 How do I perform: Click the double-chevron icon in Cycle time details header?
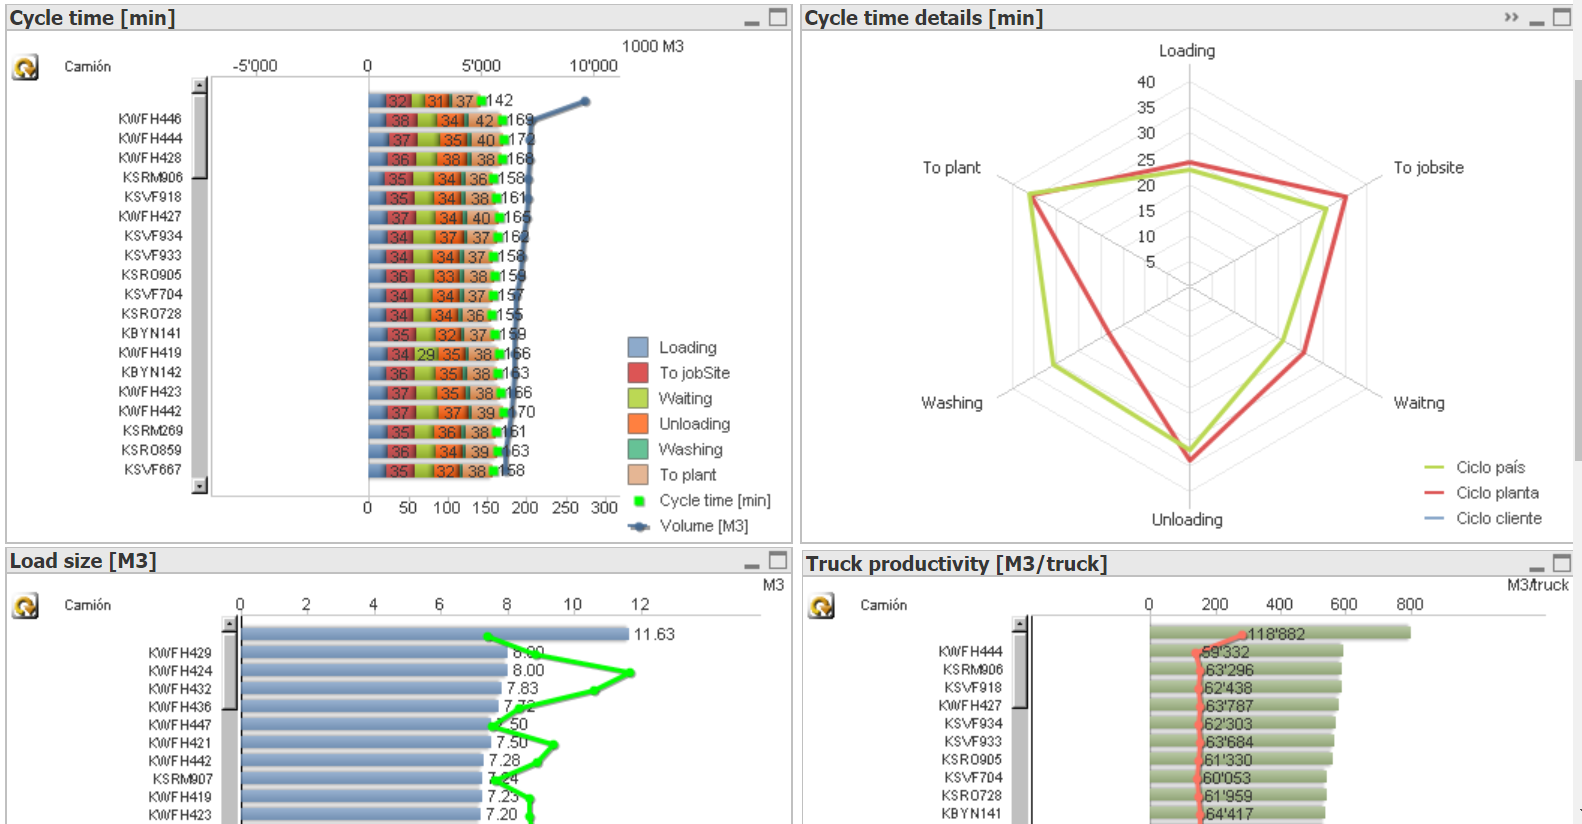pos(1511,18)
